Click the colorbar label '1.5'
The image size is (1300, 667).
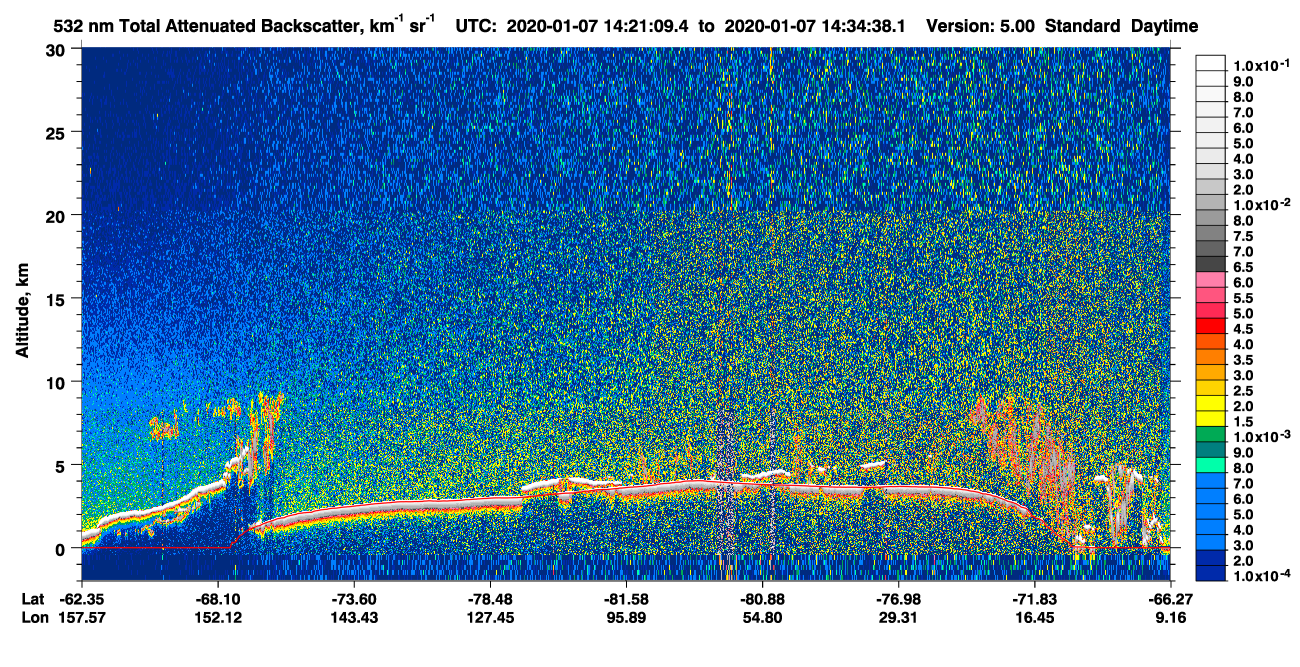point(1245,422)
